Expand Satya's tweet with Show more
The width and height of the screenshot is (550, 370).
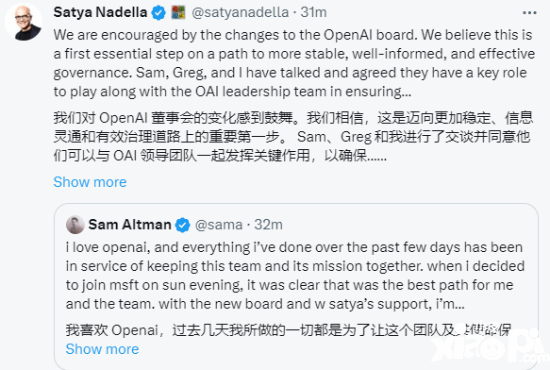(90, 182)
